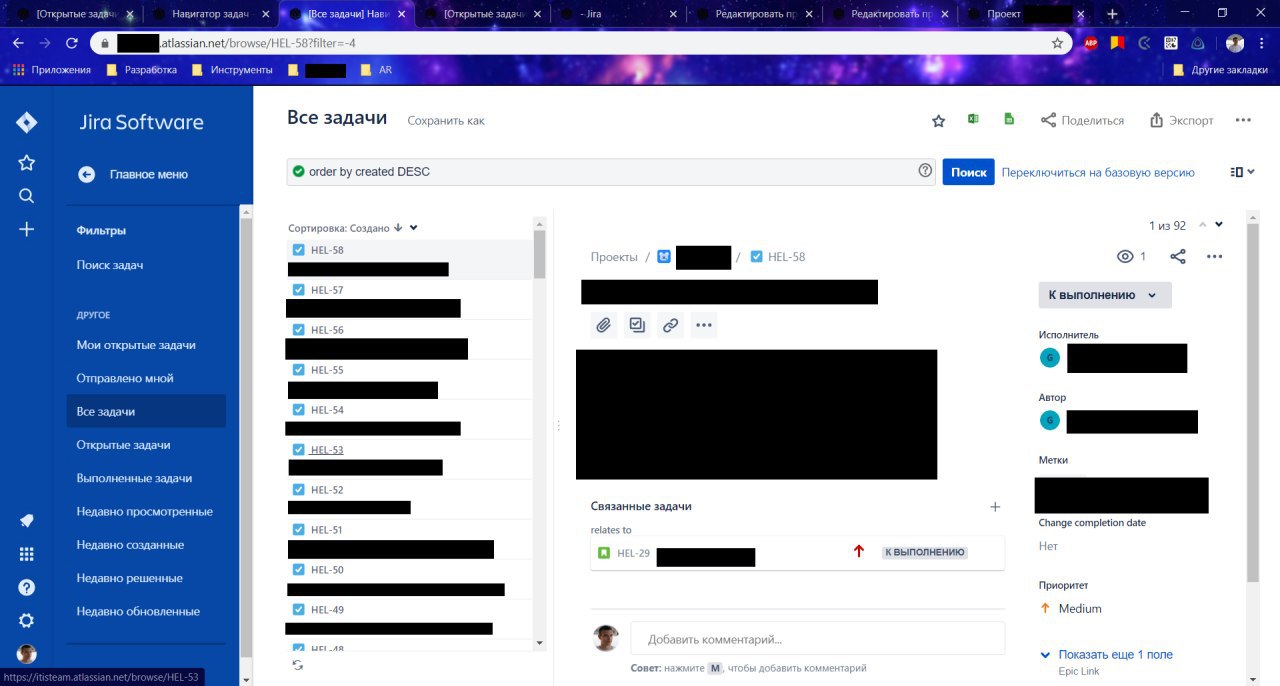Attach a file with paperclip icon
The height and width of the screenshot is (686, 1280).
(x=603, y=324)
